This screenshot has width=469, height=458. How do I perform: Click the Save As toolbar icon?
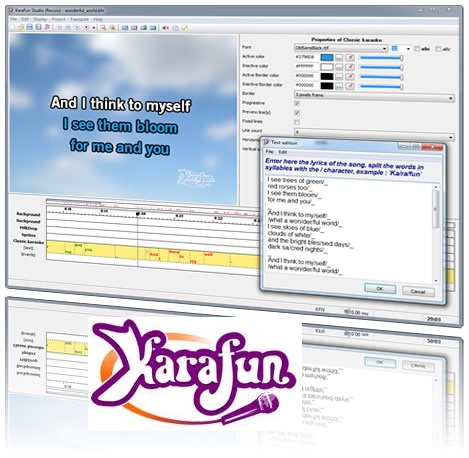(38, 27)
